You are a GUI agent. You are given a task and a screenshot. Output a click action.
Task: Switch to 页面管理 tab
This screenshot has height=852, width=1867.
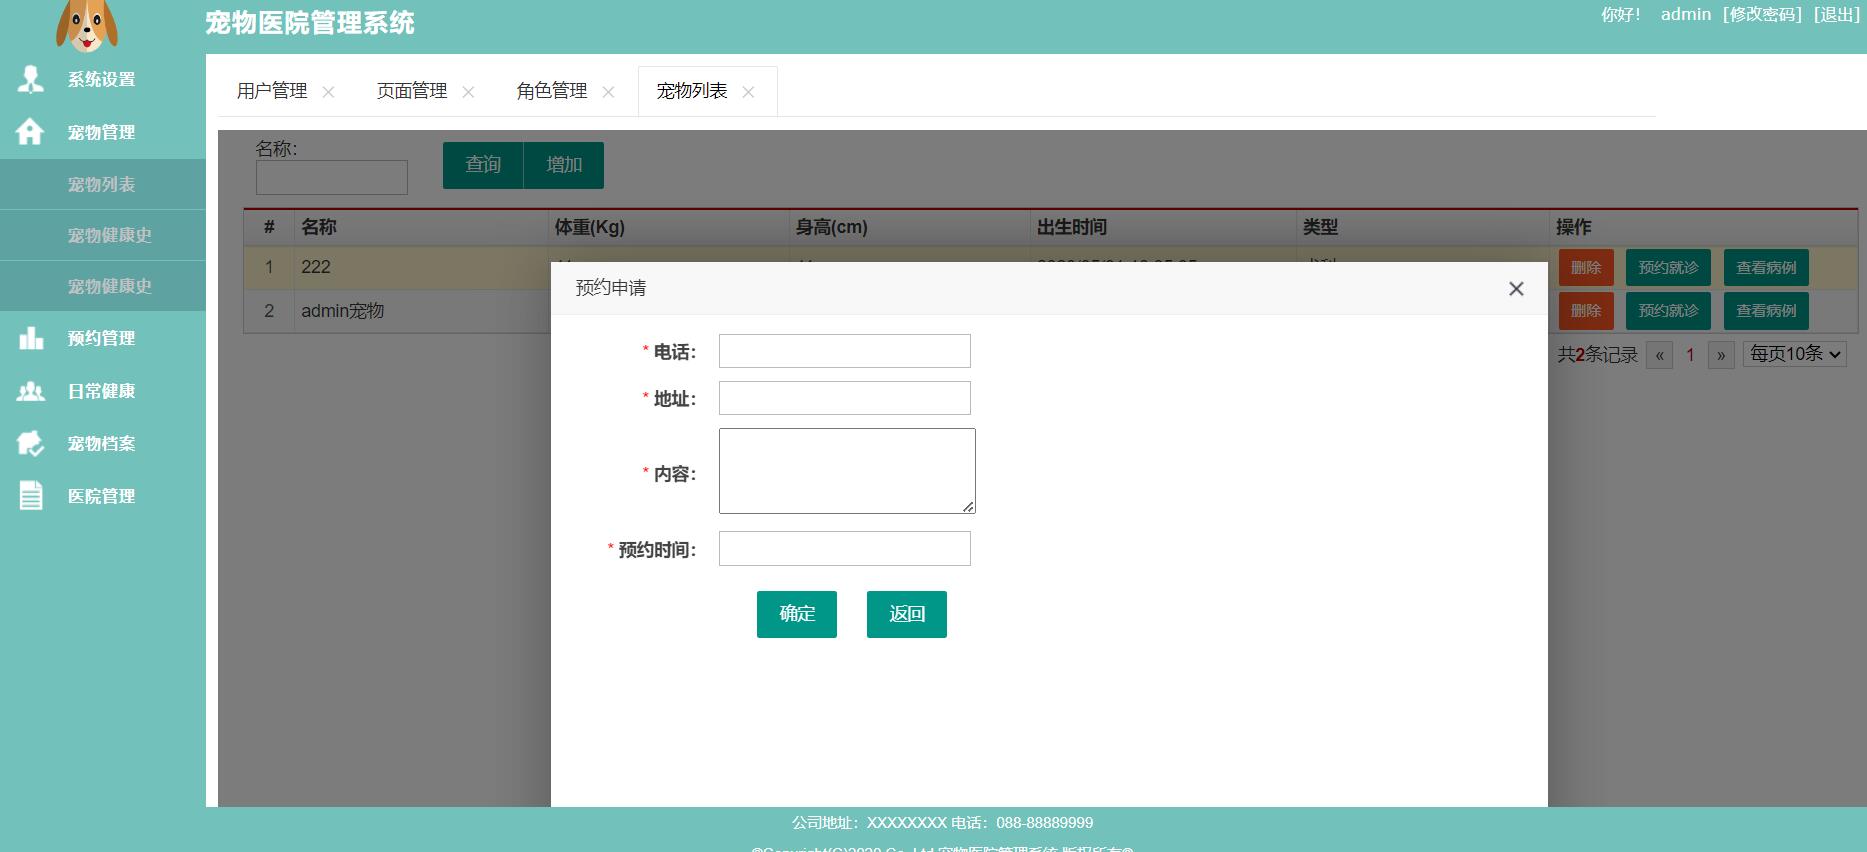[x=412, y=91]
